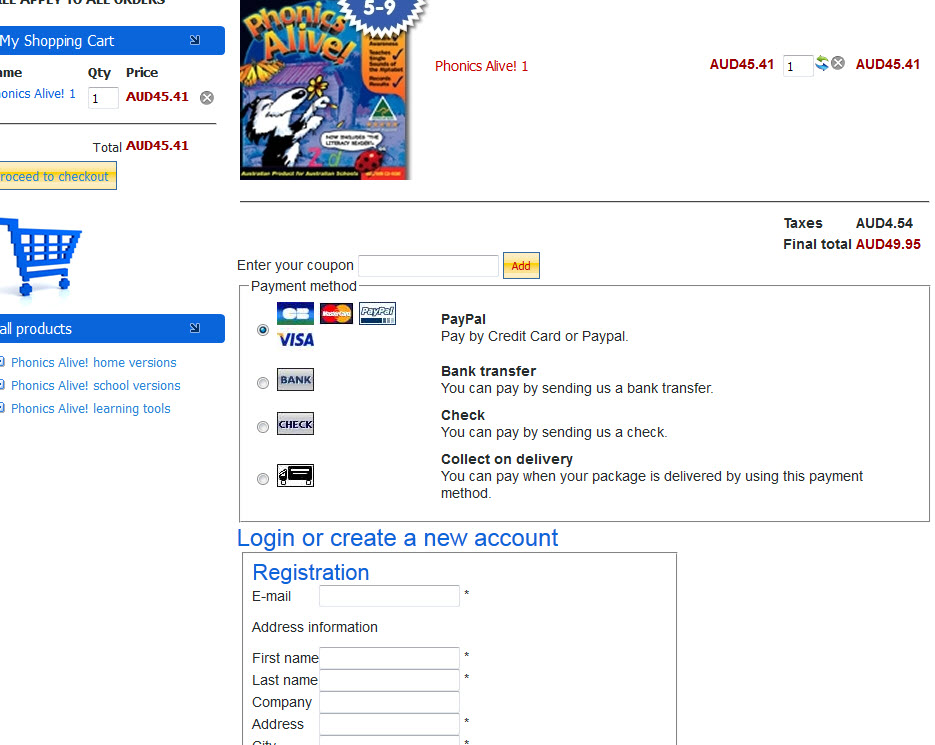Click the MasterCard logo icon
This screenshot has height=745, width=935.
336,313
